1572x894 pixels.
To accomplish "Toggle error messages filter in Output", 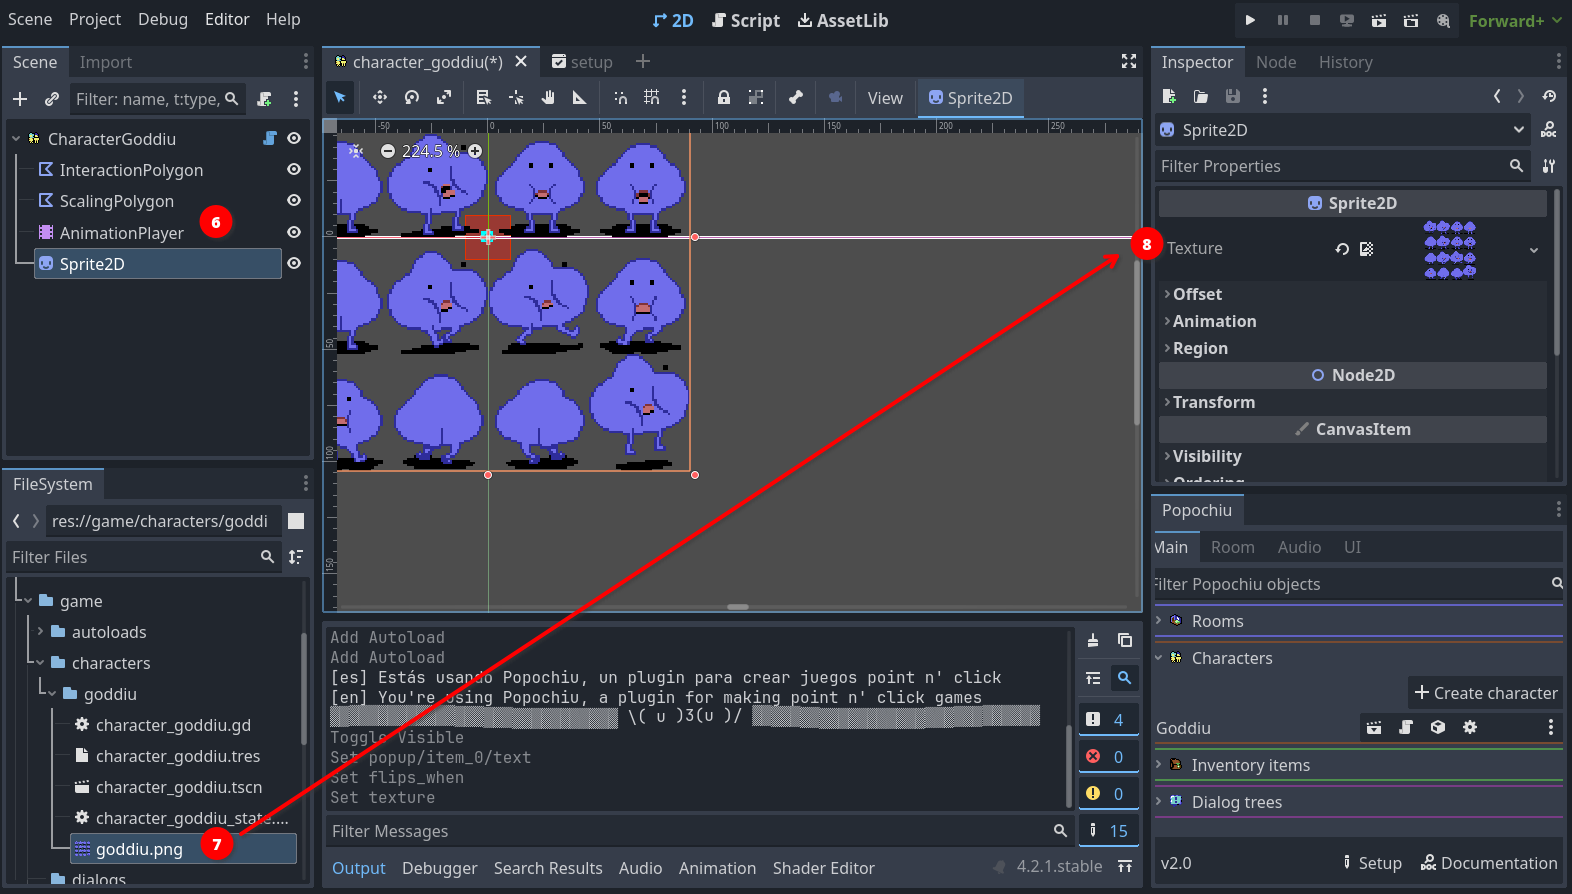I will pos(1108,756).
